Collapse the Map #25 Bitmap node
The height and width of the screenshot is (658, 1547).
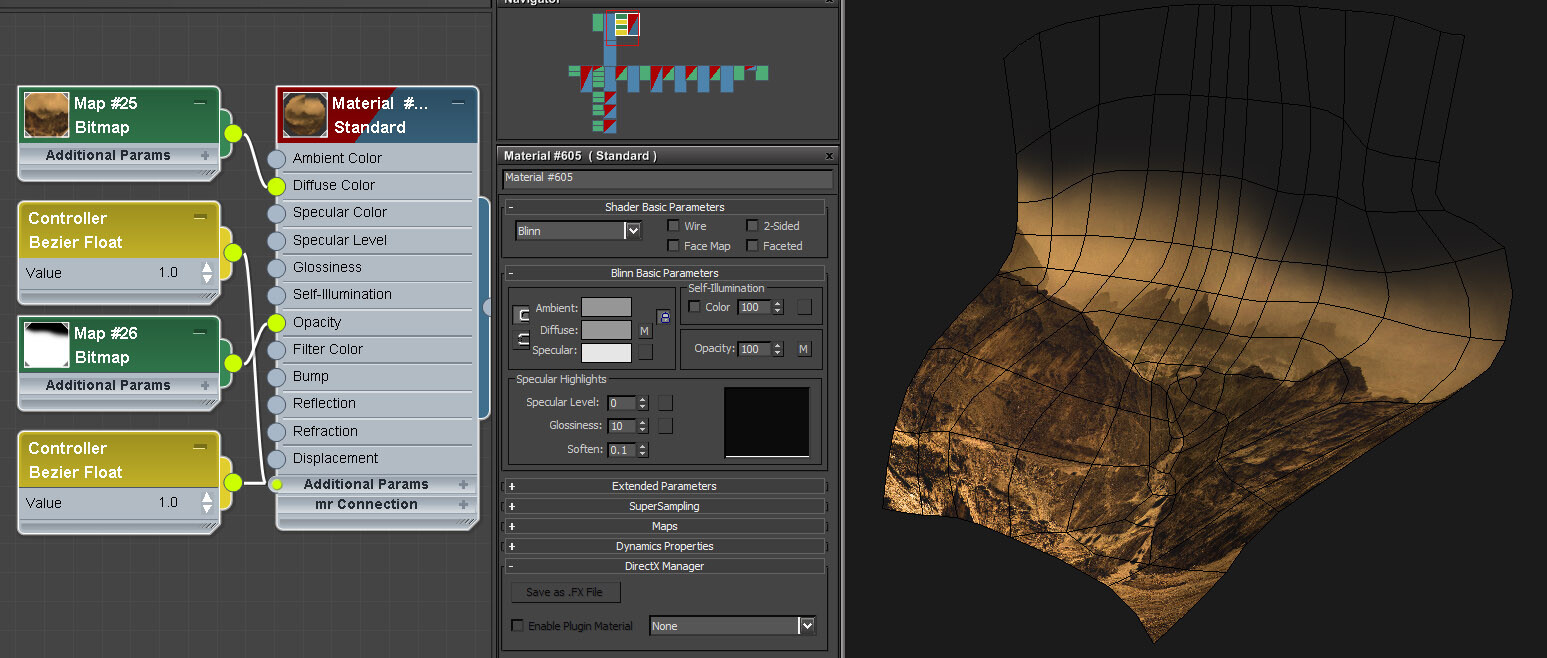point(200,103)
